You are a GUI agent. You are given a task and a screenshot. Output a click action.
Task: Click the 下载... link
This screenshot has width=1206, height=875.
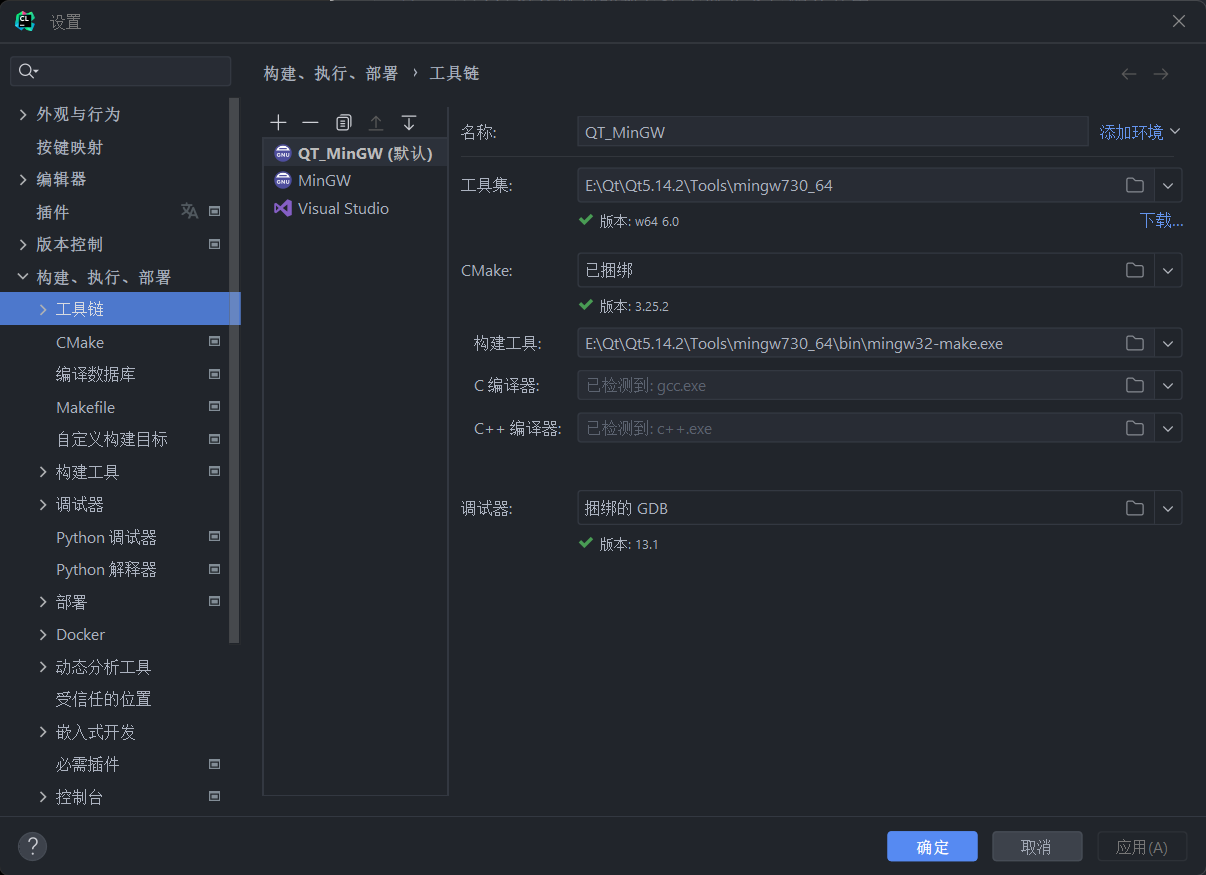[x=1161, y=221]
